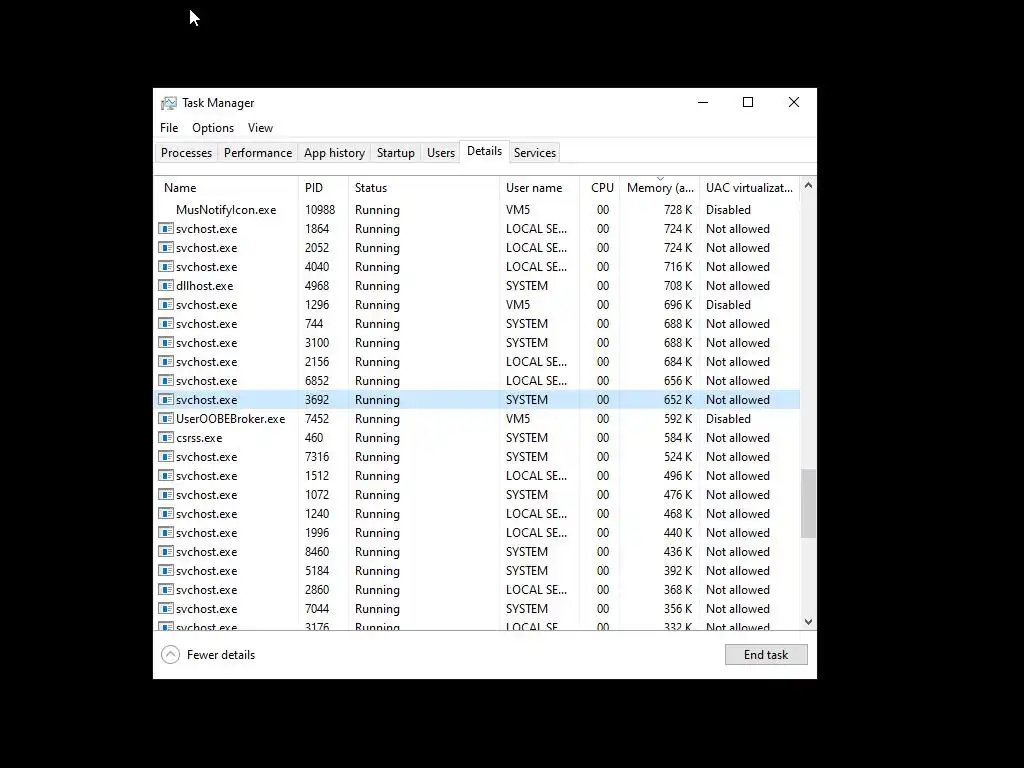Open the Options menu
1024x768 pixels.
213,128
